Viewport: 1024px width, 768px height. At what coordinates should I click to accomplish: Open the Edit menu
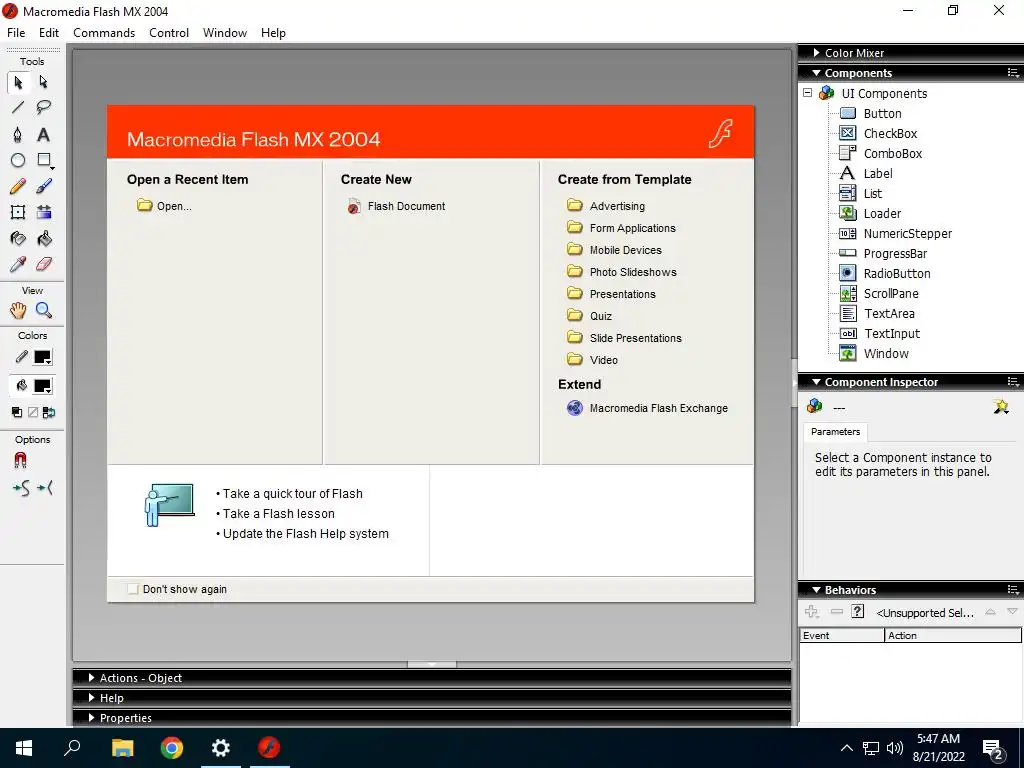(49, 33)
